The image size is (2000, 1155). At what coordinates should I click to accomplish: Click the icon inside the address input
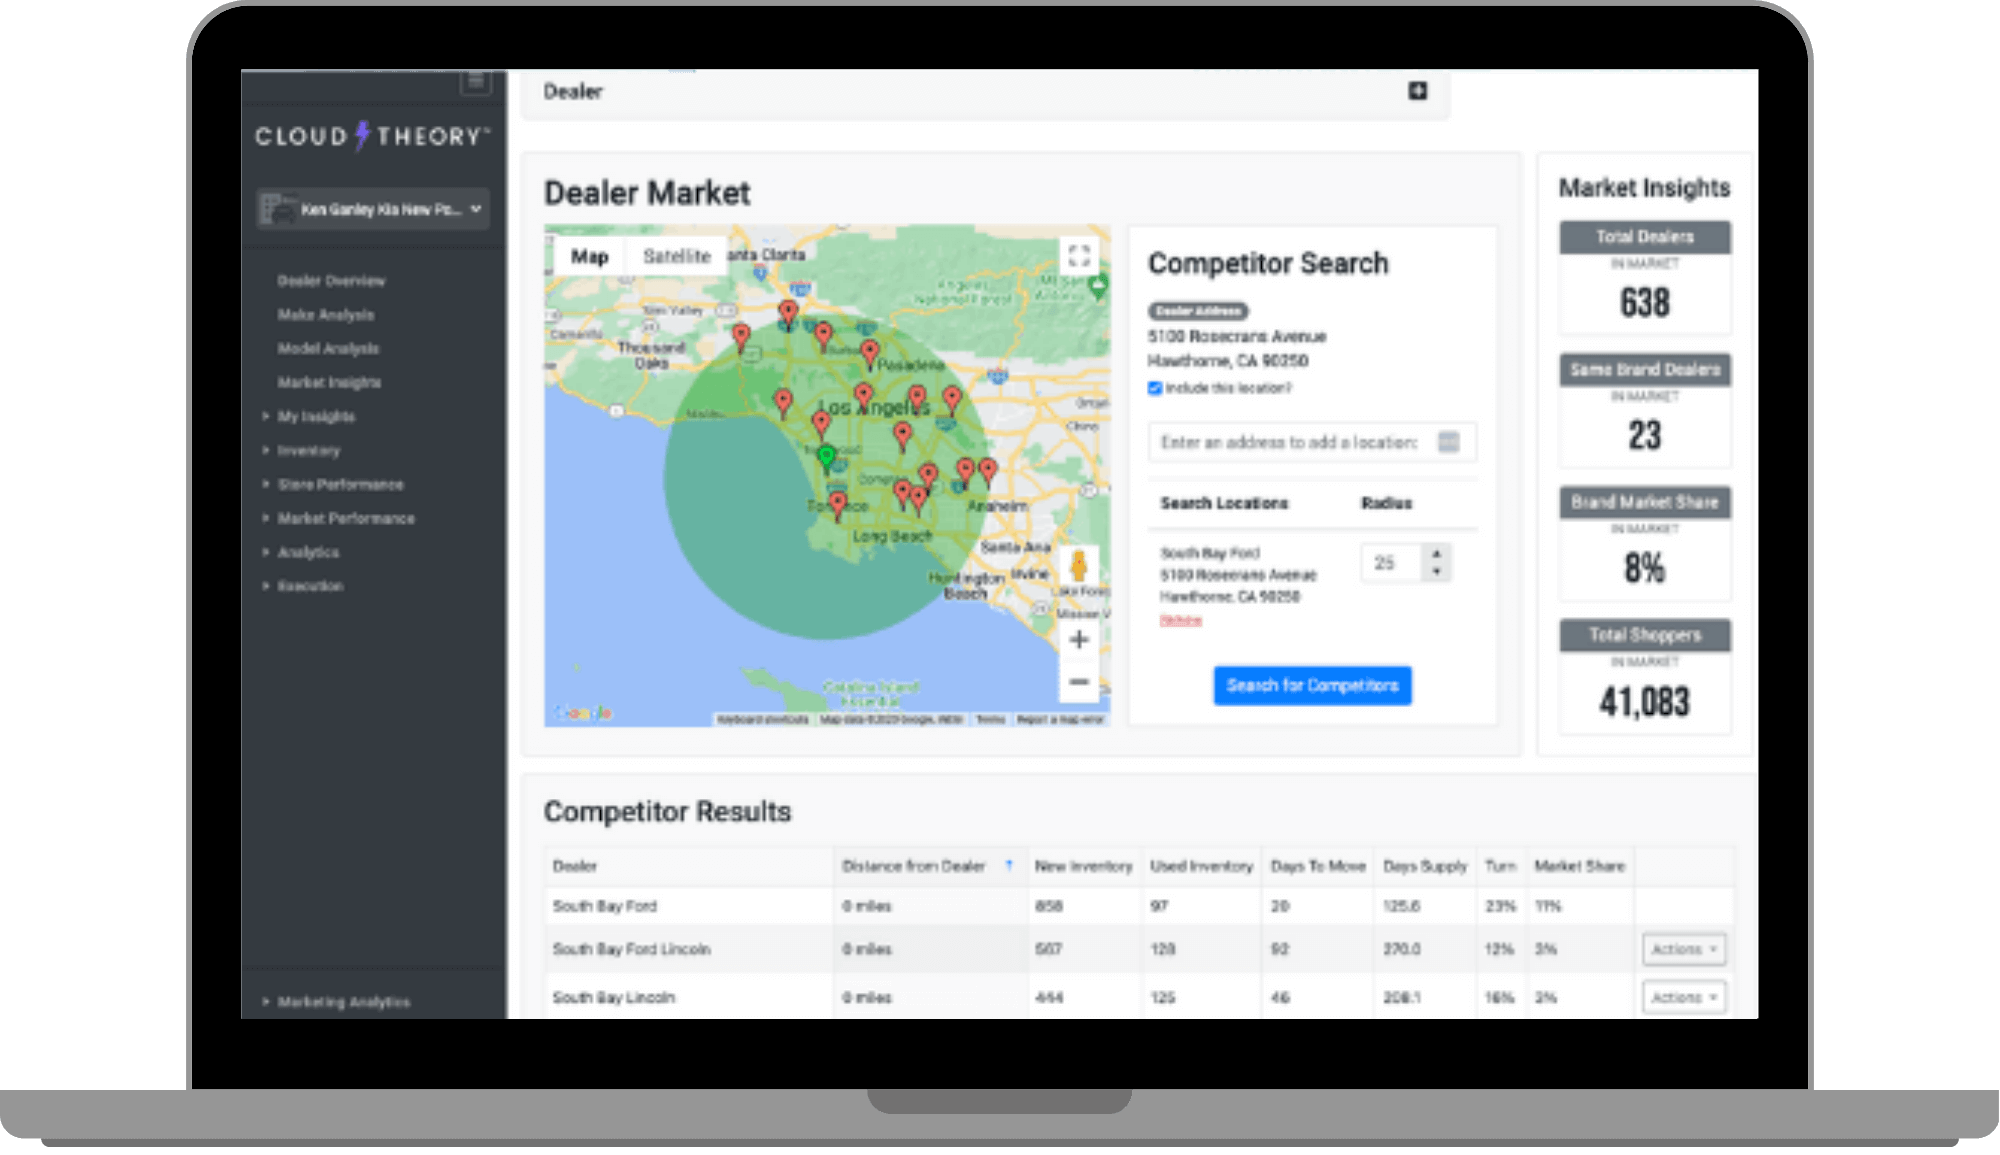(x=1448, y=442)
